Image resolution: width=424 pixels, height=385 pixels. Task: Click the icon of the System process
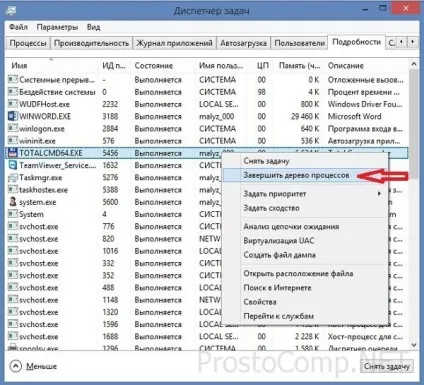pyautogui.click(x=13, y=214)
